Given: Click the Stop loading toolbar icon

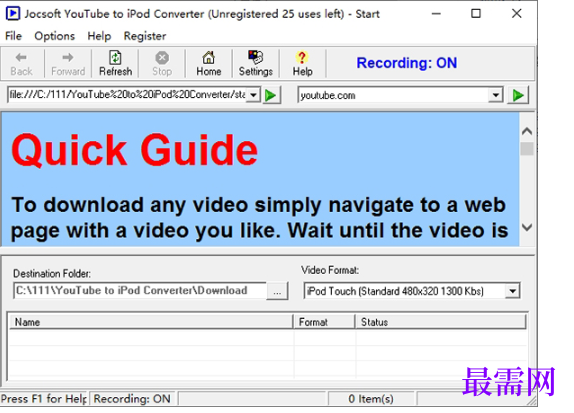Looking at the screenshot, I should [x=162, y=64].
